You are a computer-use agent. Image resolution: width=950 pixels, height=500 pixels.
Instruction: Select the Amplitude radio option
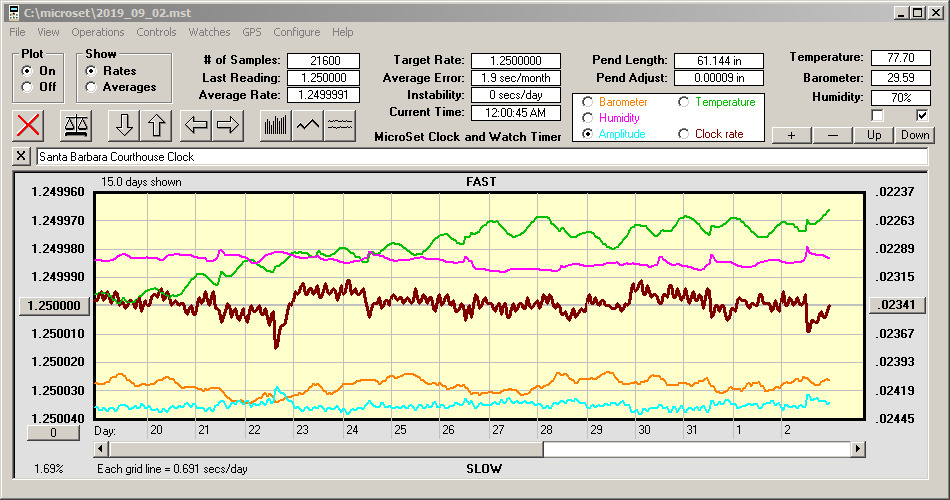pos(587,134)
